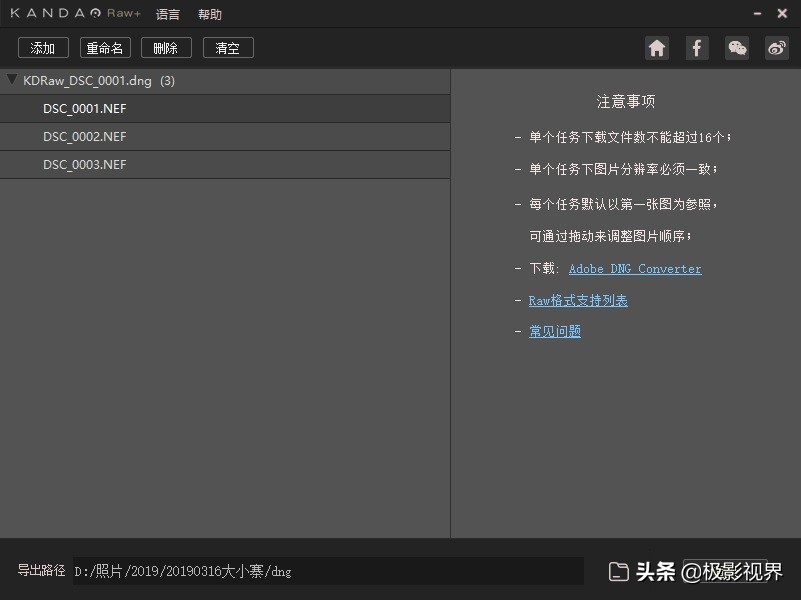Open the 帮助 help menu
Viewport: 801px width, 600px height.
pos(209,13)
